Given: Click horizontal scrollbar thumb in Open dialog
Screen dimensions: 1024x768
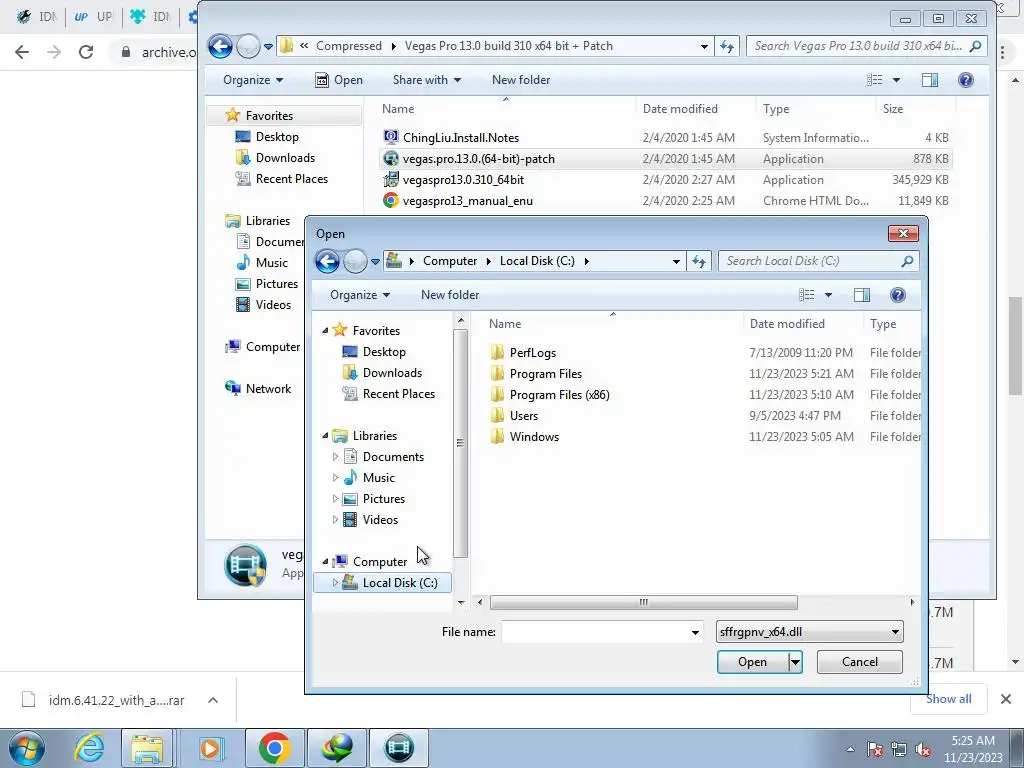Looking at the screenshot, I should [643, 602].
